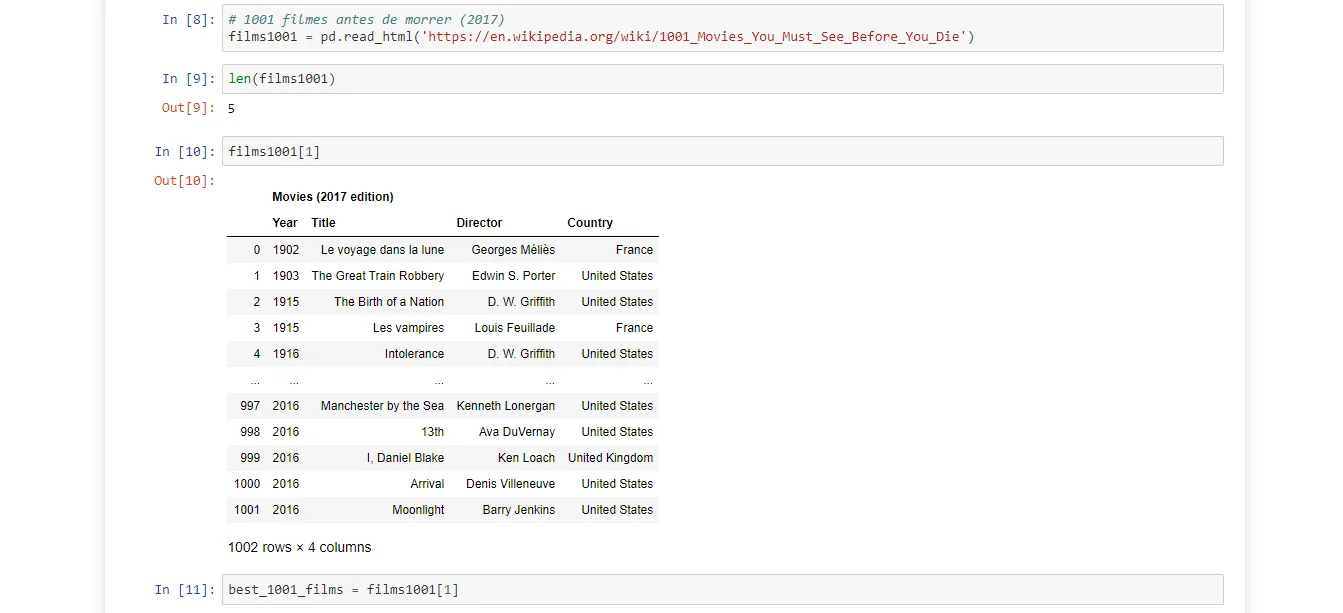Click the 'Denis Villeneuve' director cell
The width and height of the screenshot is (1343, 613).
click(x=510, y=484)
